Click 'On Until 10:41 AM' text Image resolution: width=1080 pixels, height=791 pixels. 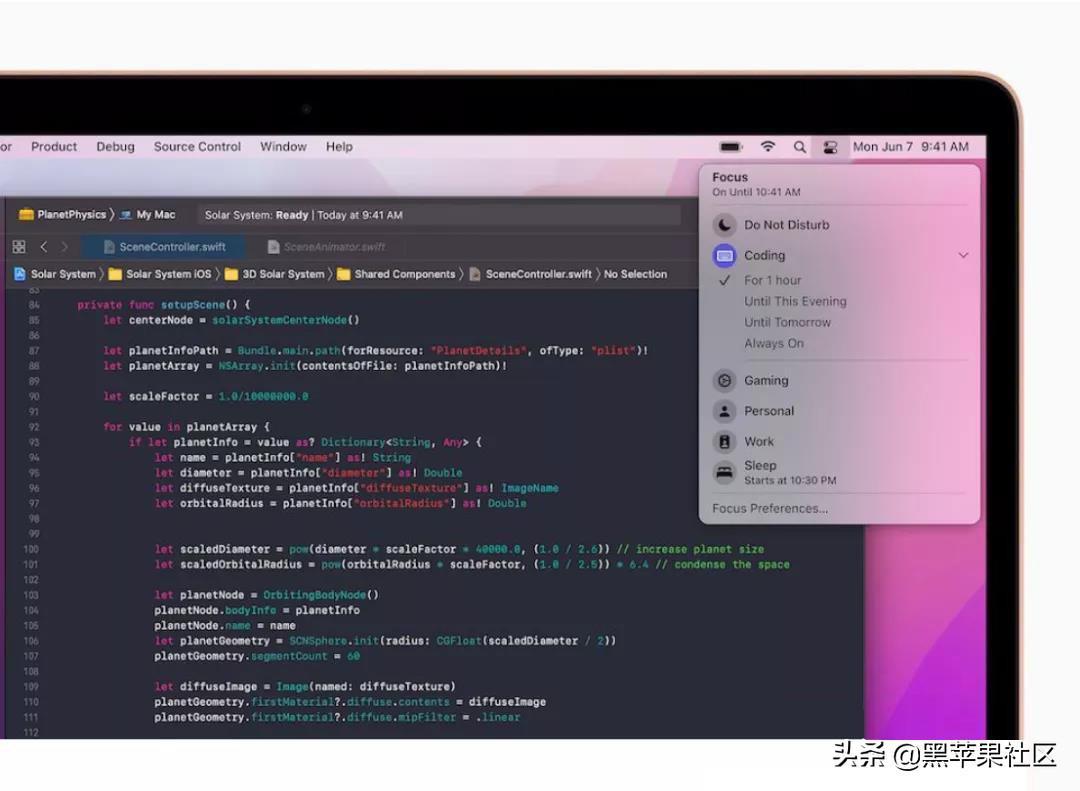[x=756, y=192]
